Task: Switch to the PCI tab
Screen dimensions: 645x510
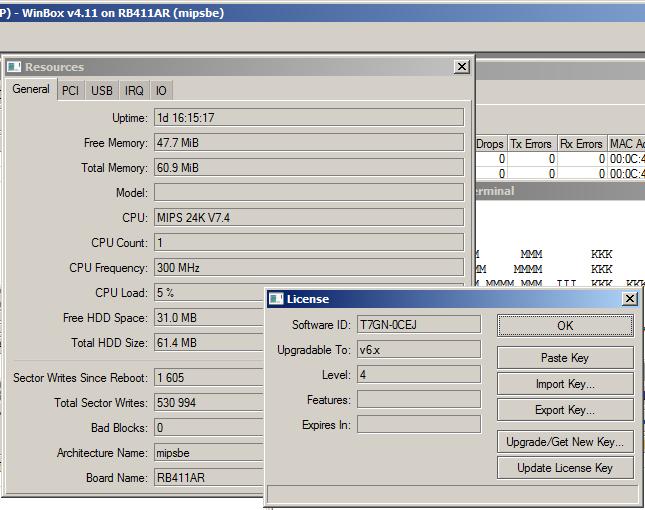Action: pos(70,90)
